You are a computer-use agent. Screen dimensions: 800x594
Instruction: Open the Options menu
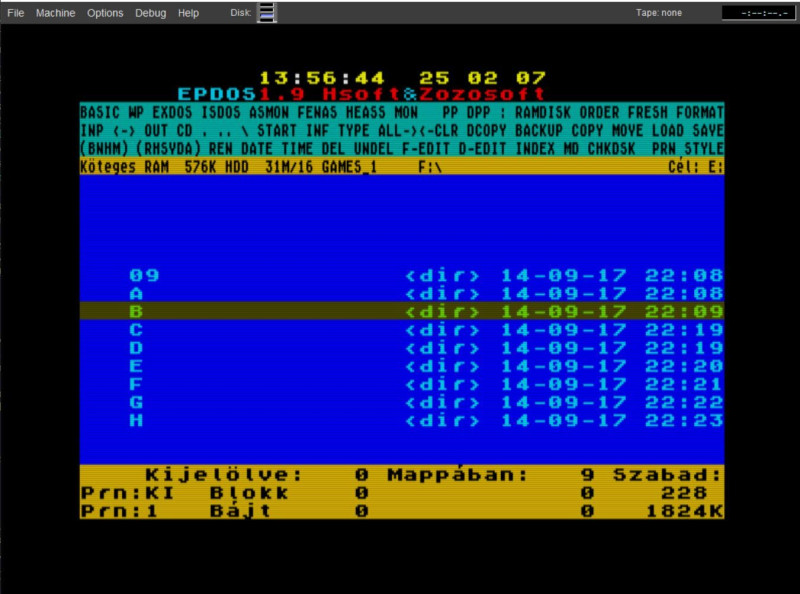point(105,13)
